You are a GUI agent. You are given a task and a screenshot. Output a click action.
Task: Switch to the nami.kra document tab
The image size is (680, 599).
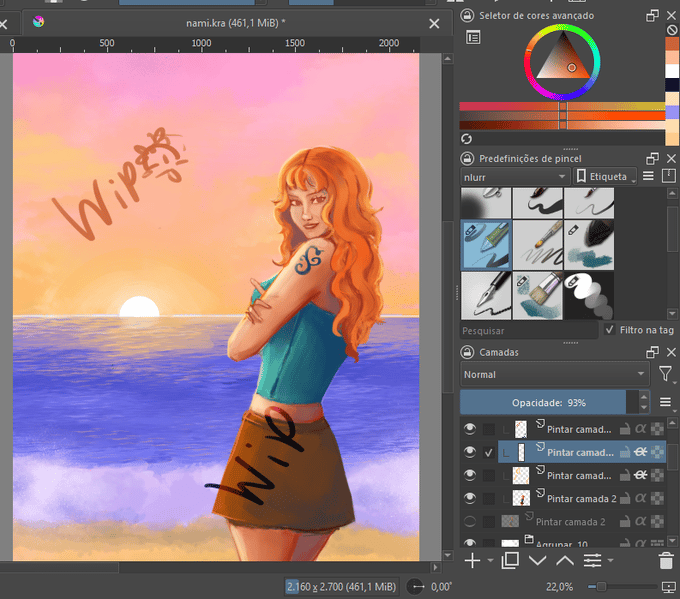(236, 23)
